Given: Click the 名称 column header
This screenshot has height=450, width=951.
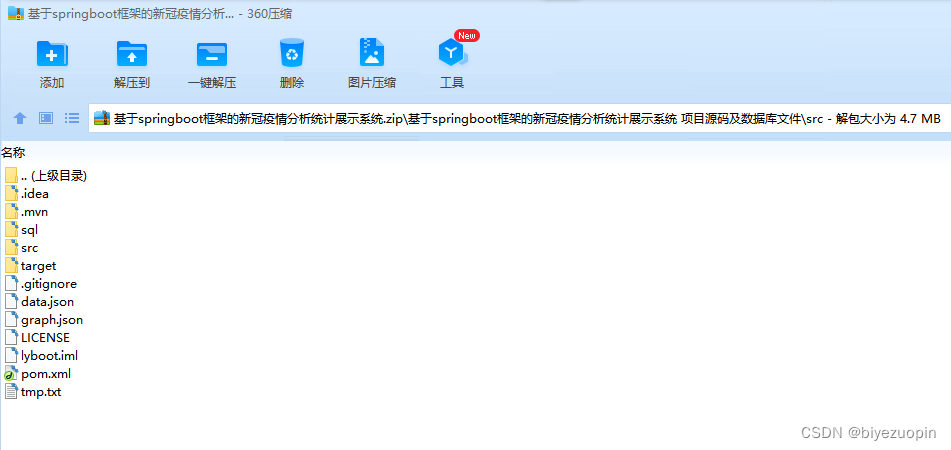Looking at the screenshot, I should coord(13,153).
